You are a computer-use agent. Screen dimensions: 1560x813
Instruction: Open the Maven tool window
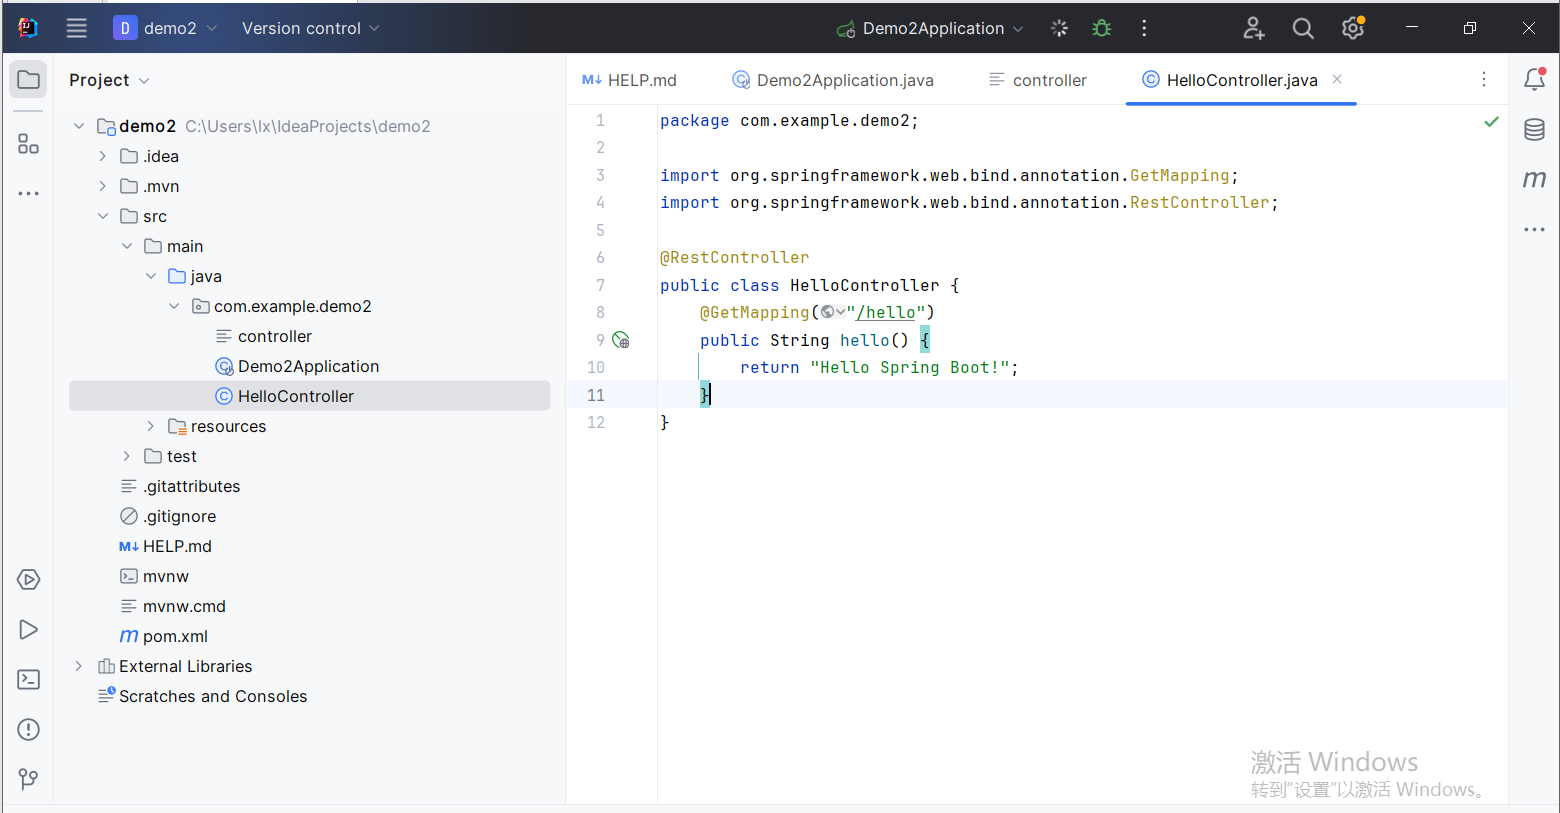click(1534, 179)
